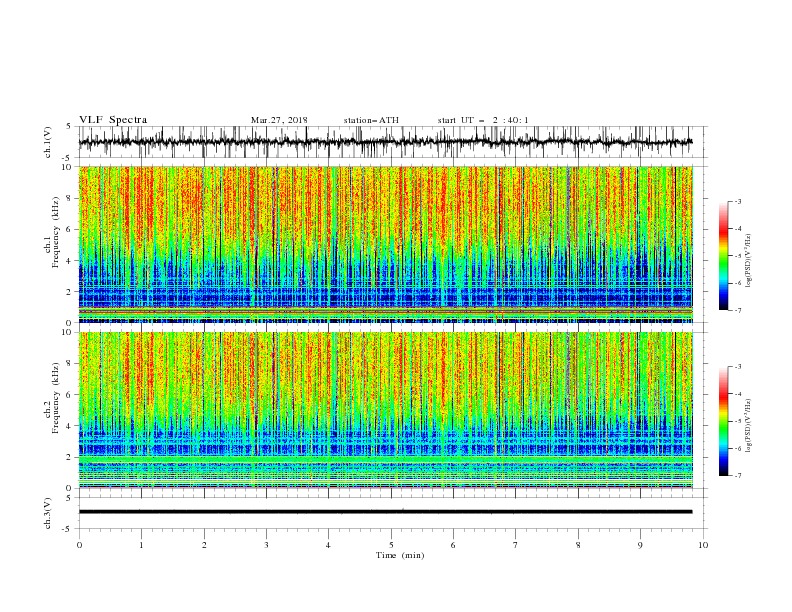Click the ch.2 color bar 'log(PSD)(V²/Hz)' label

coord(749,425)
